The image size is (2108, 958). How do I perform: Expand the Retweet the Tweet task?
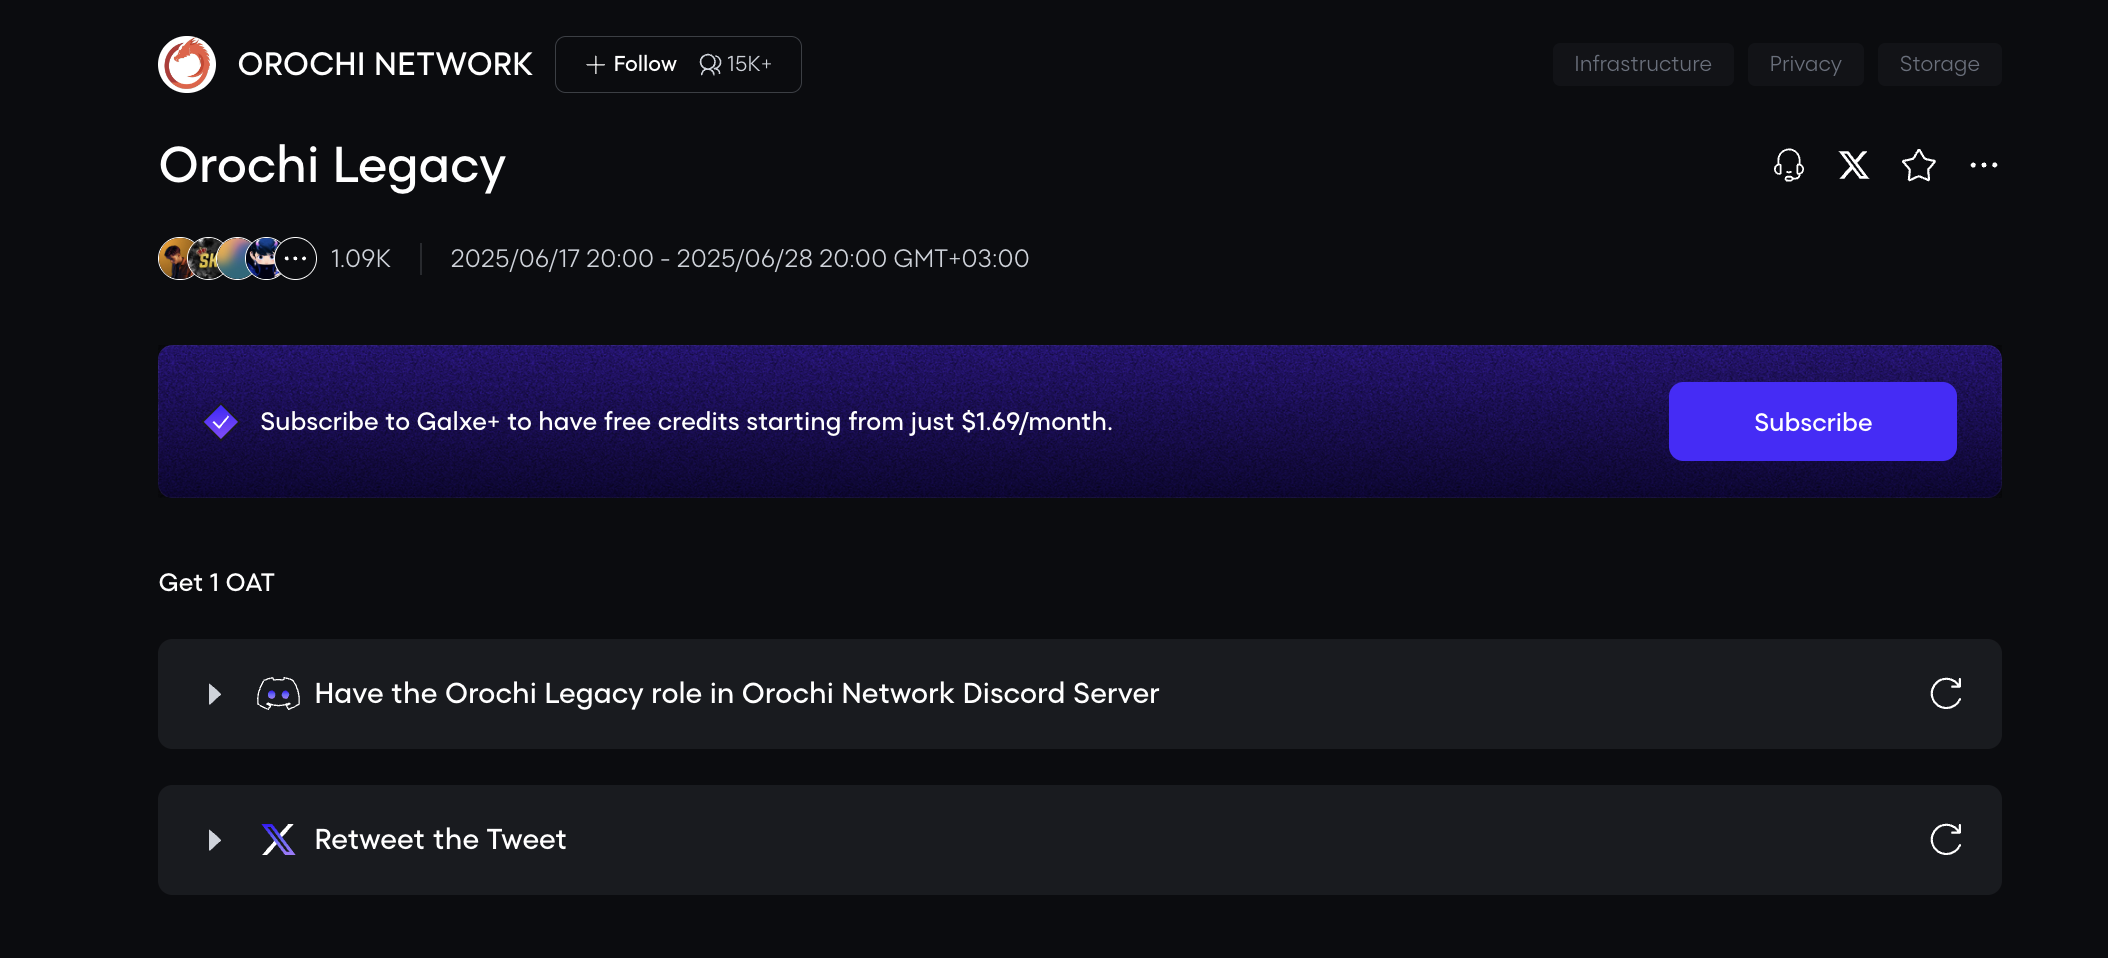(x=214, y=840)
